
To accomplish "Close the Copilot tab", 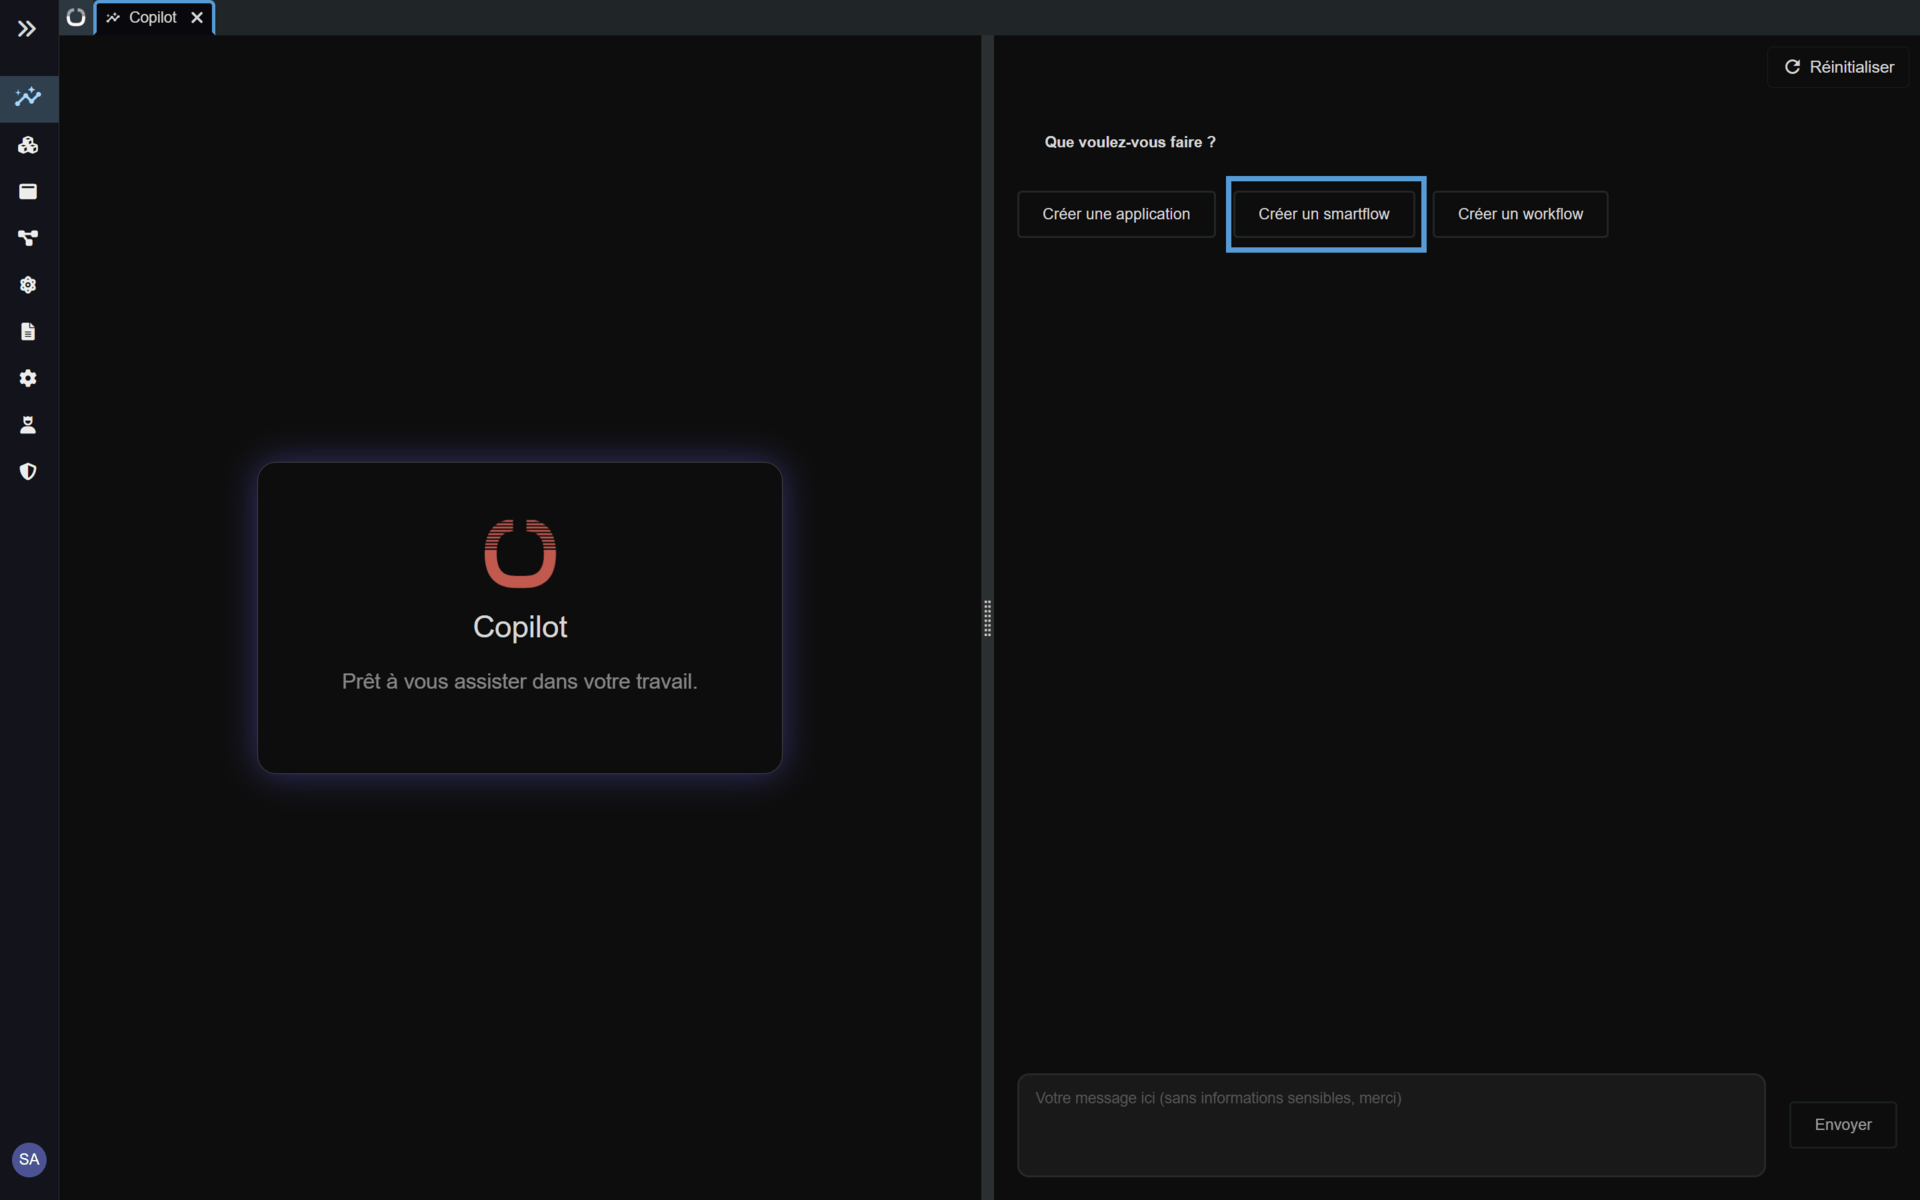I will click(197, 17).
